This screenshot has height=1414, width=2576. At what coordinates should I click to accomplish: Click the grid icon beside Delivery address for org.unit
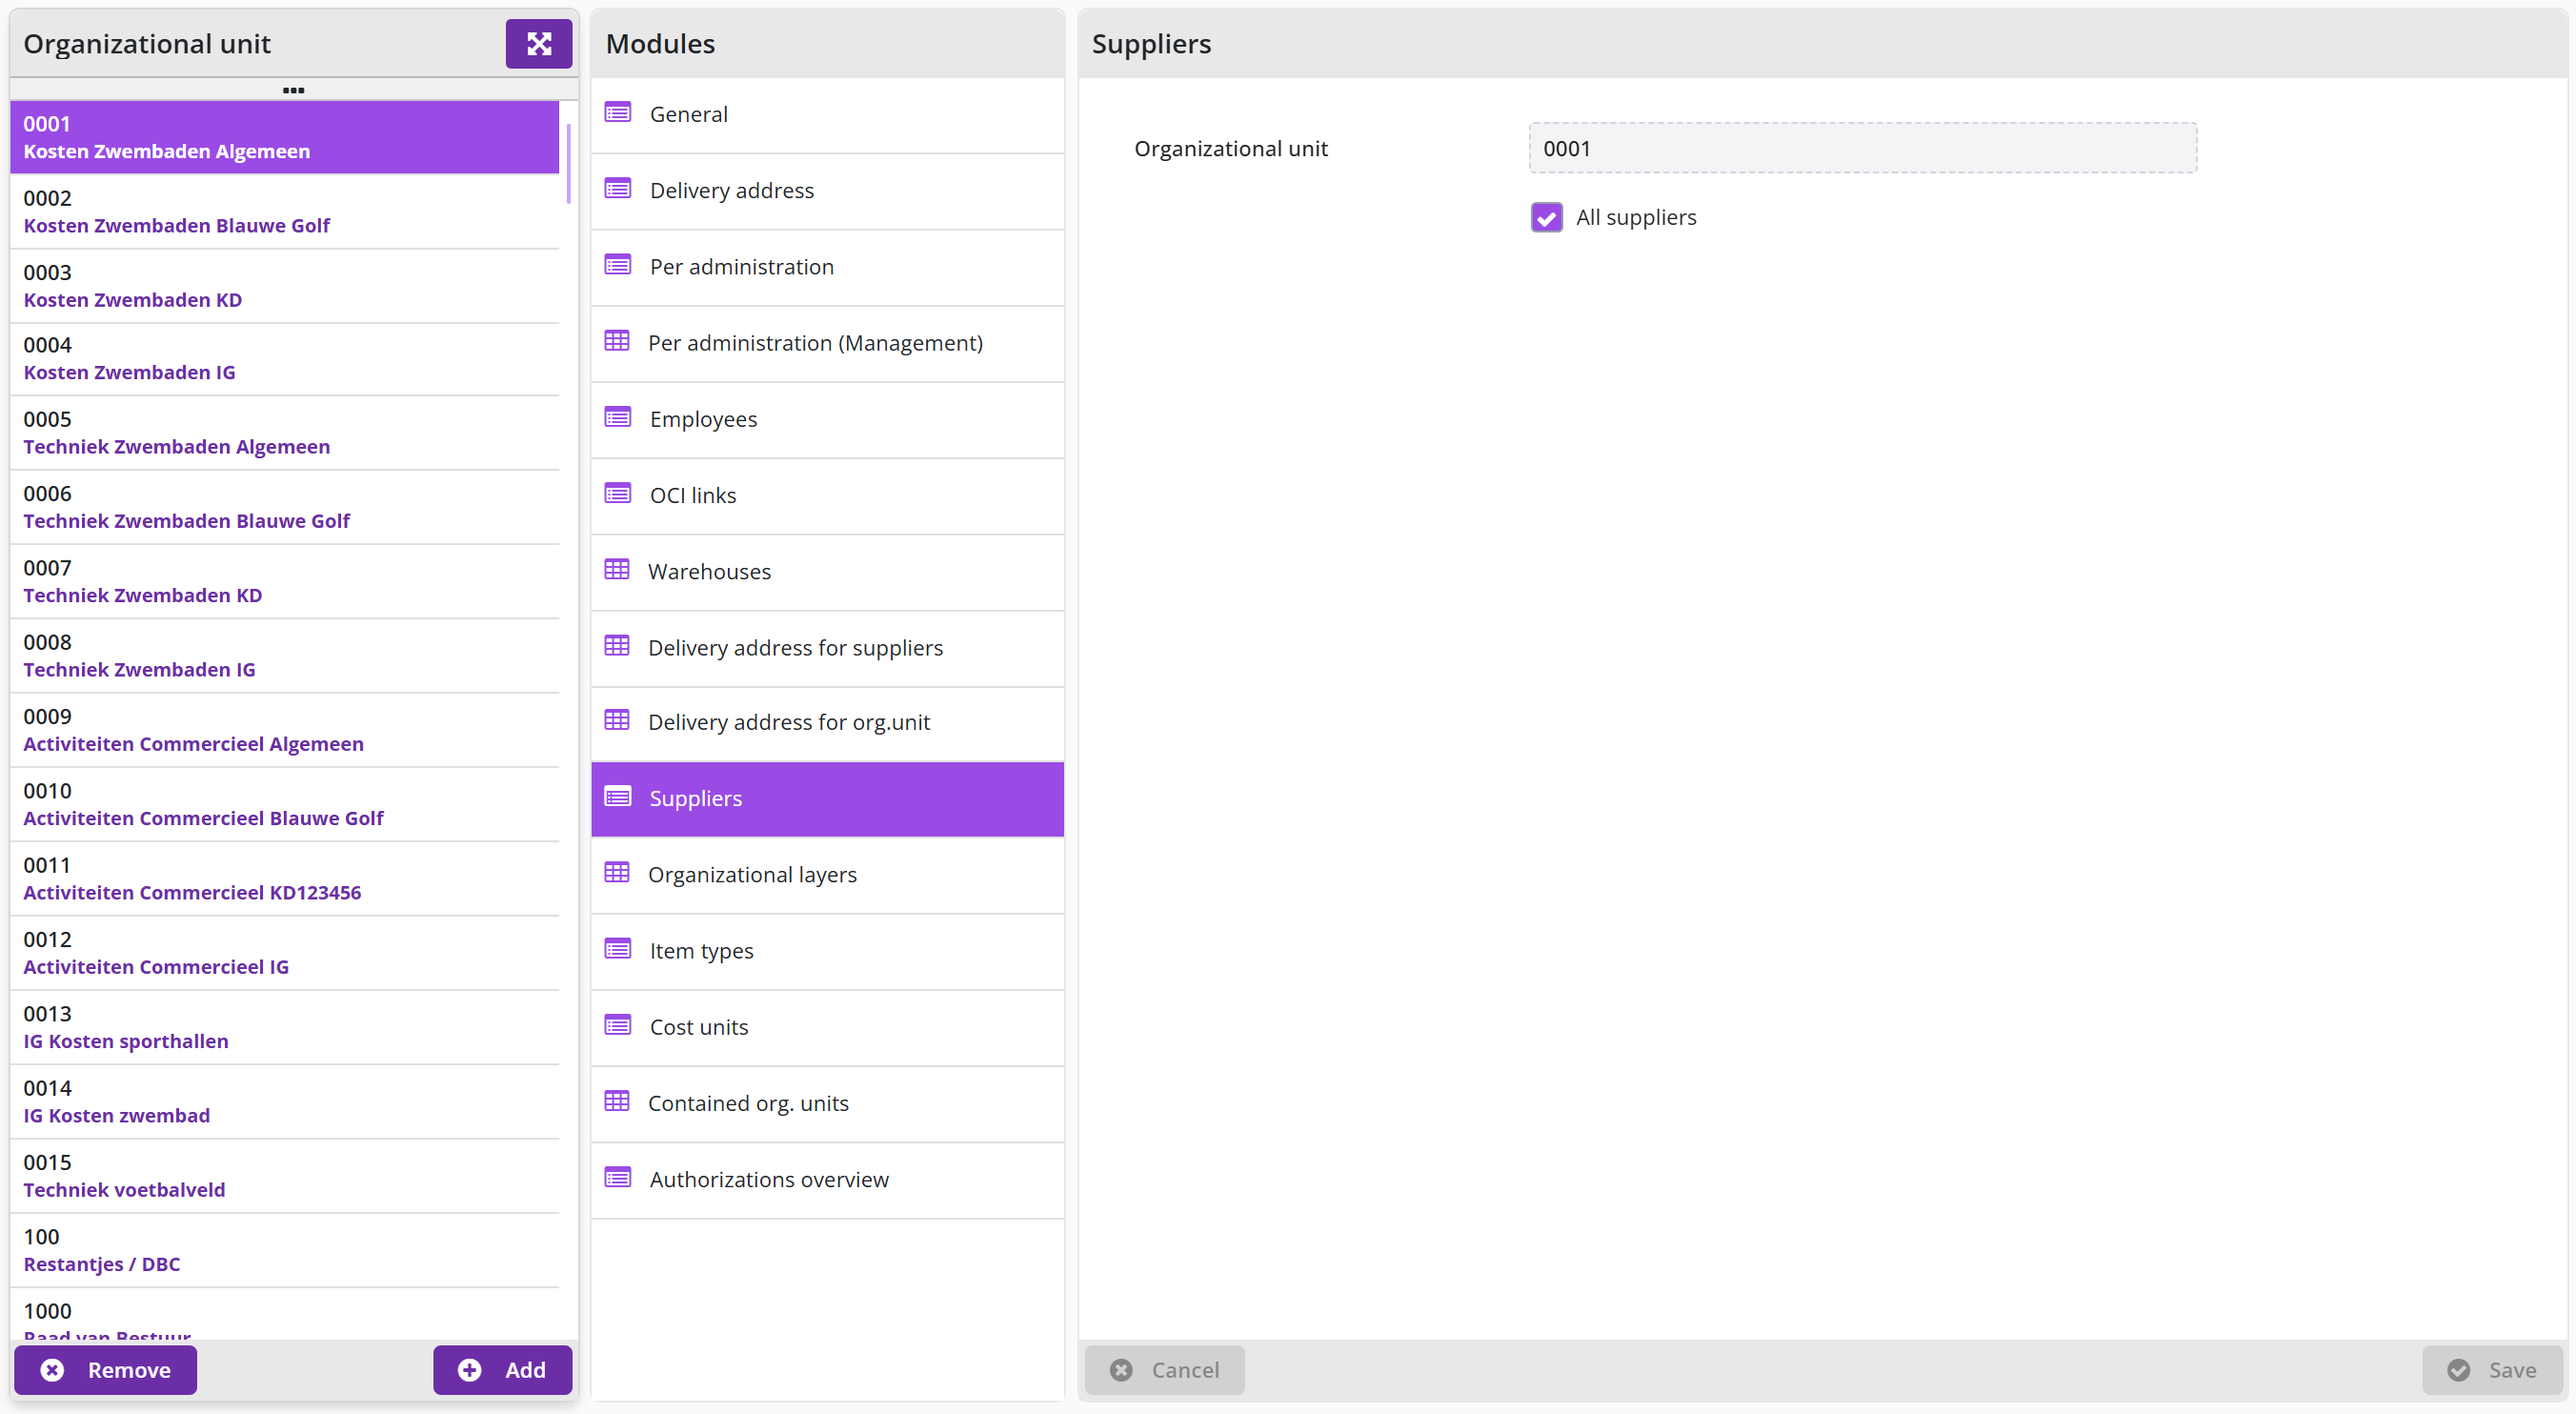617,720
